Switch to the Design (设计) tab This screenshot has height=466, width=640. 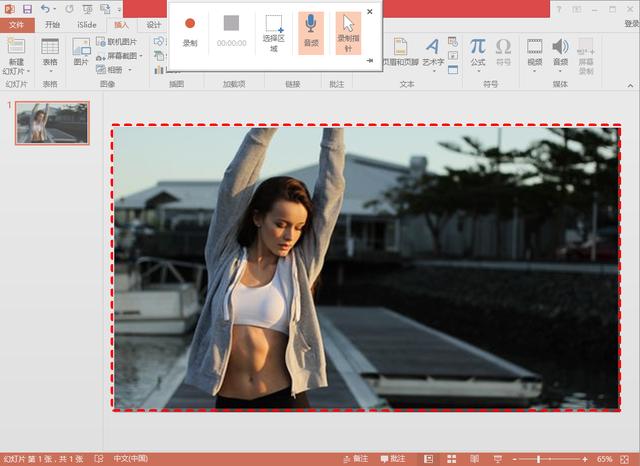tap(153, 24)
